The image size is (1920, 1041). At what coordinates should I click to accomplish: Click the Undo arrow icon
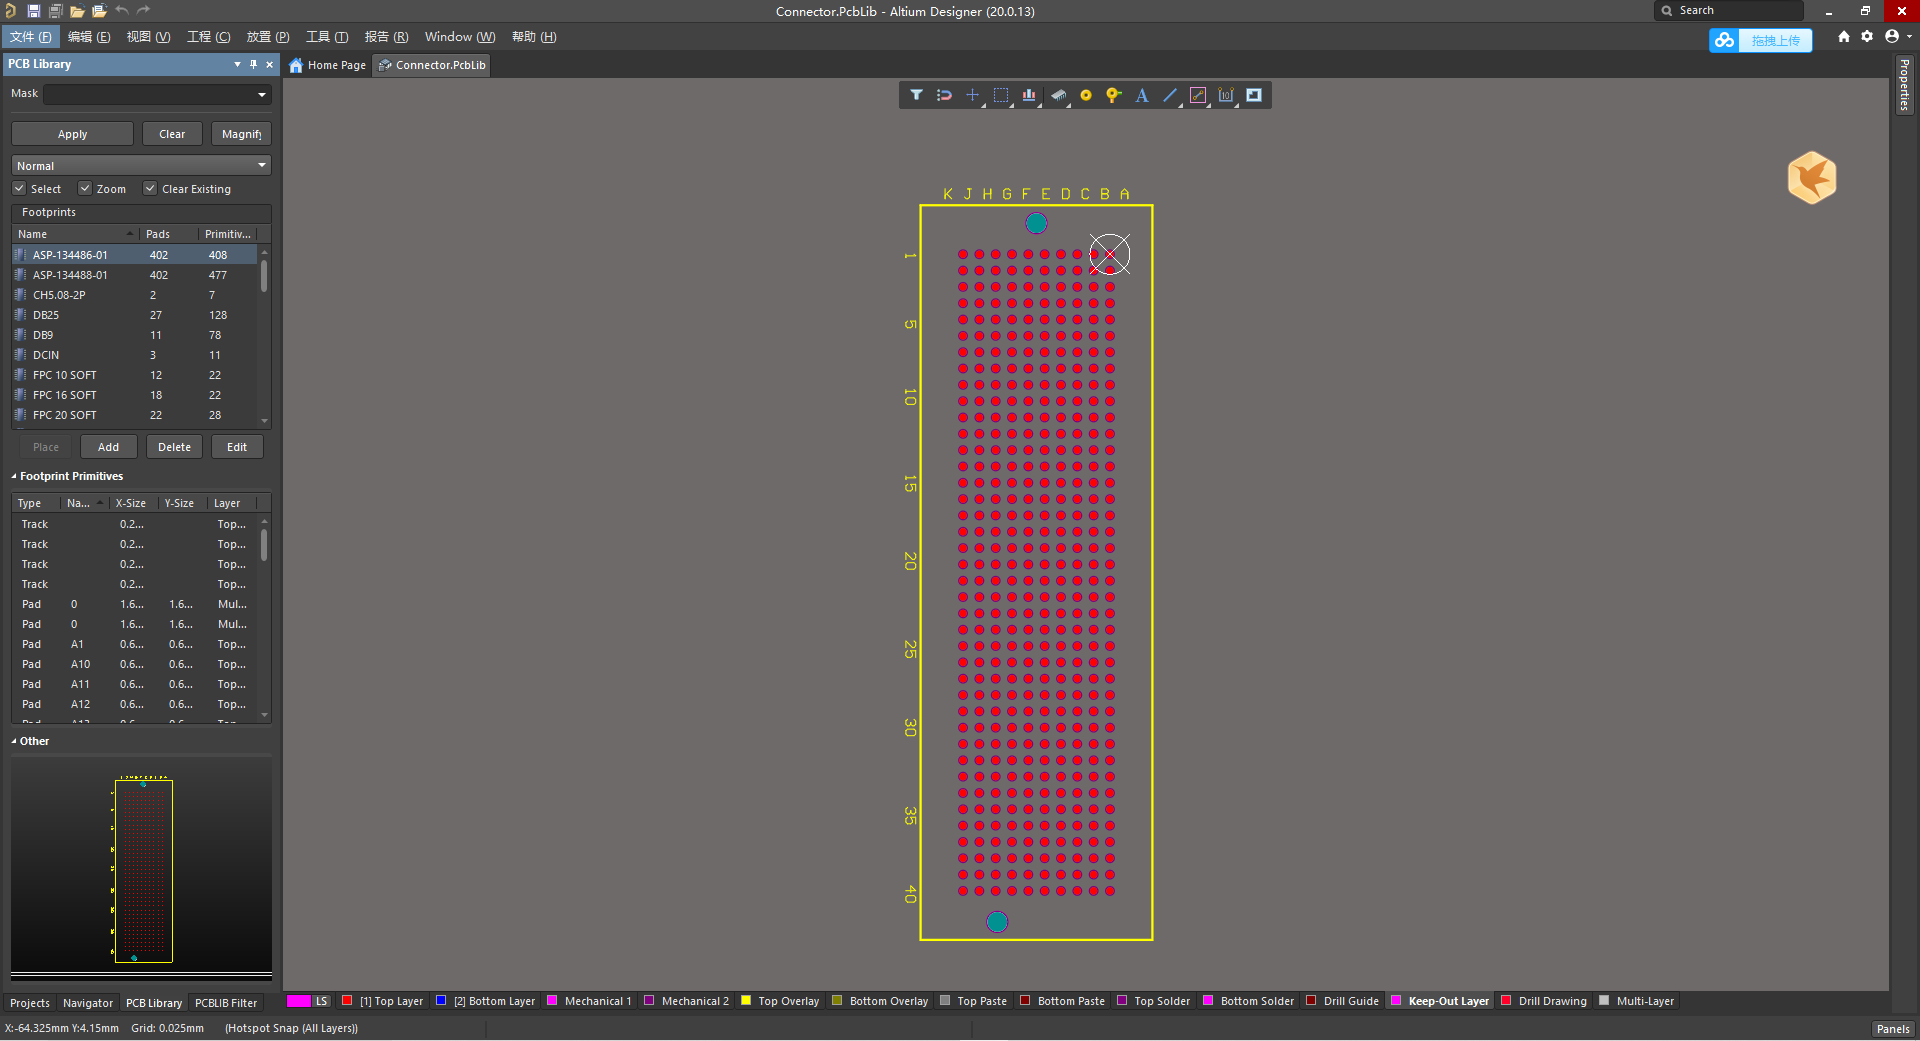pos(121,11)
